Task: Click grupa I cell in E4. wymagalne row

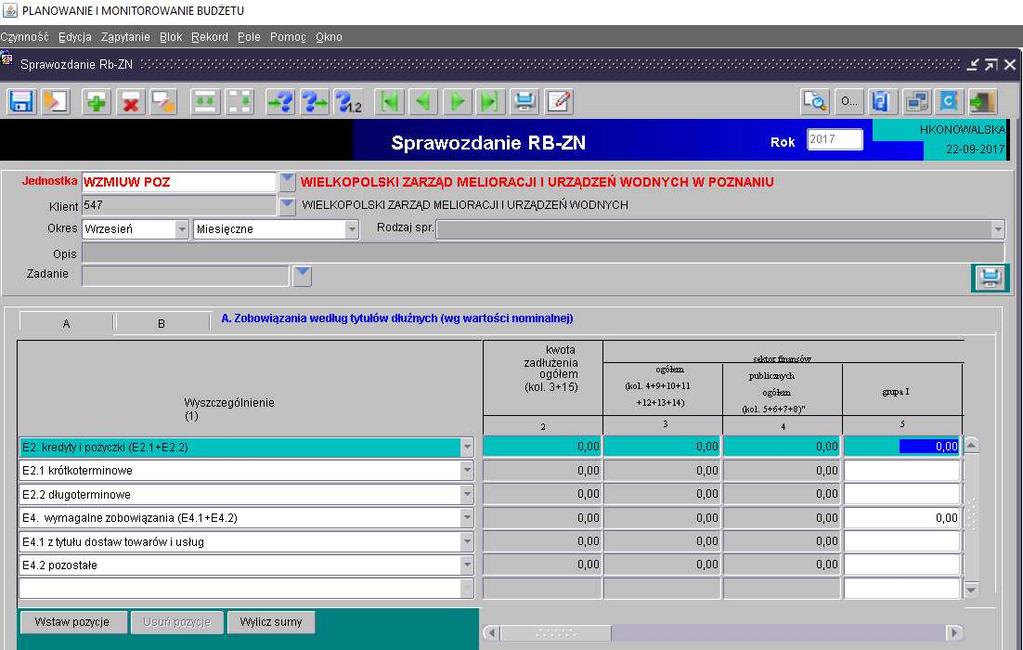Action: point(902,518)
